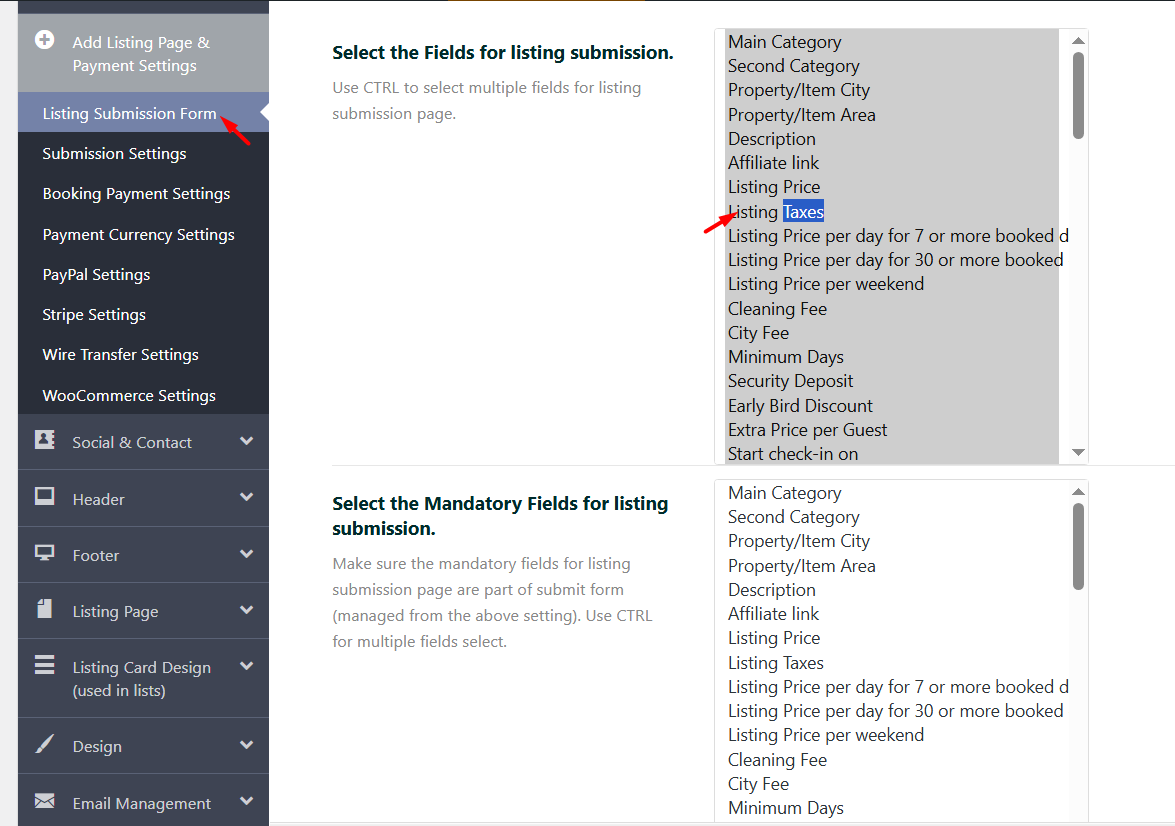
Task: Click the Social & Contact person icon
Action: click(x=45, y=440)
